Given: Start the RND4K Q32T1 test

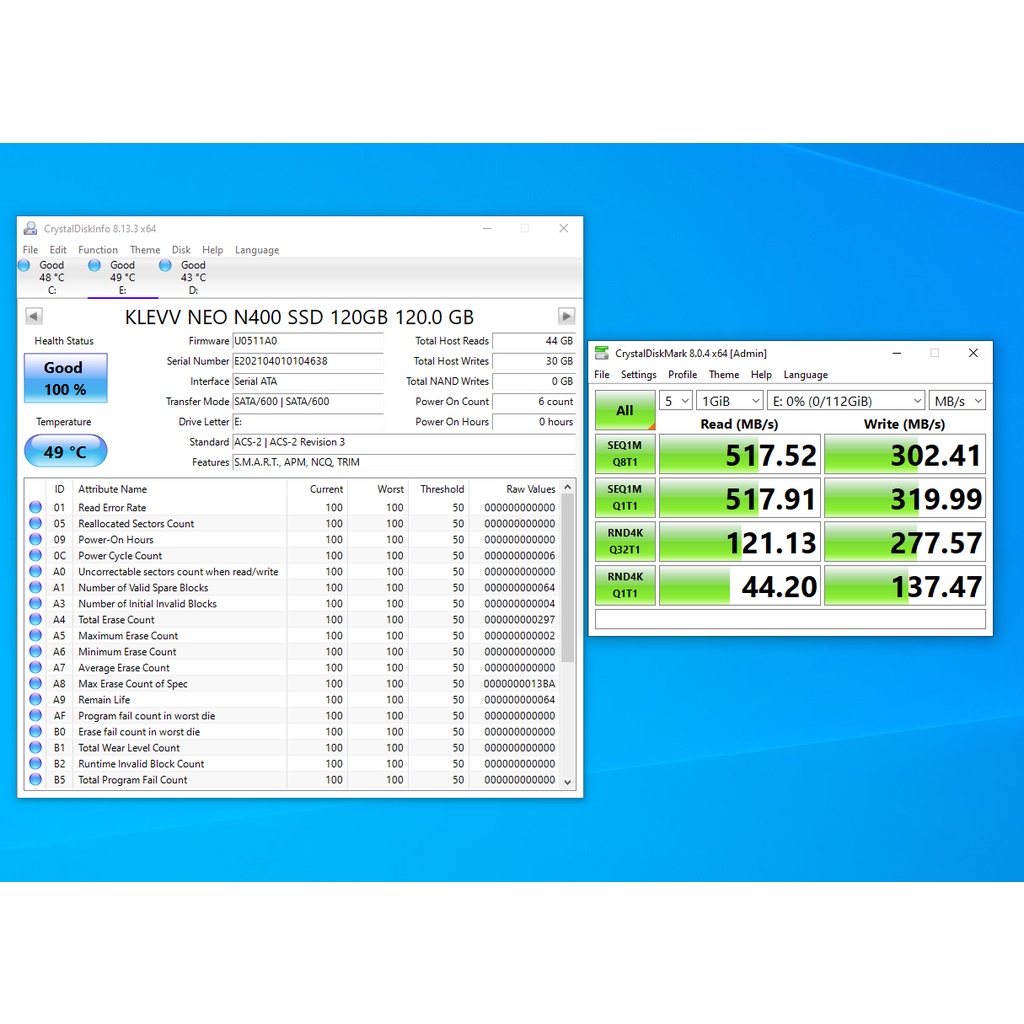Looking at the screenshot, I should pos(625,541).
